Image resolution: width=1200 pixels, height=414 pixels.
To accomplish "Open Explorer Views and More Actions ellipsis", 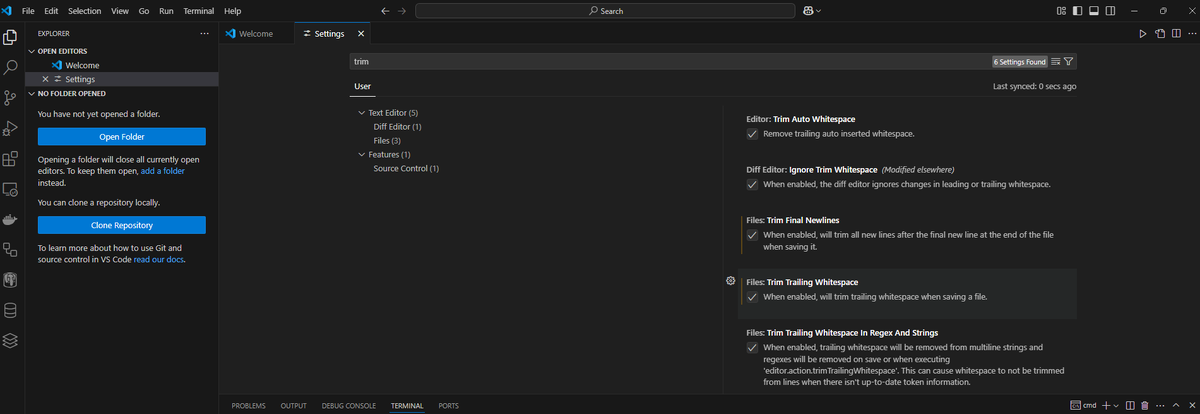I will (204, 33).
